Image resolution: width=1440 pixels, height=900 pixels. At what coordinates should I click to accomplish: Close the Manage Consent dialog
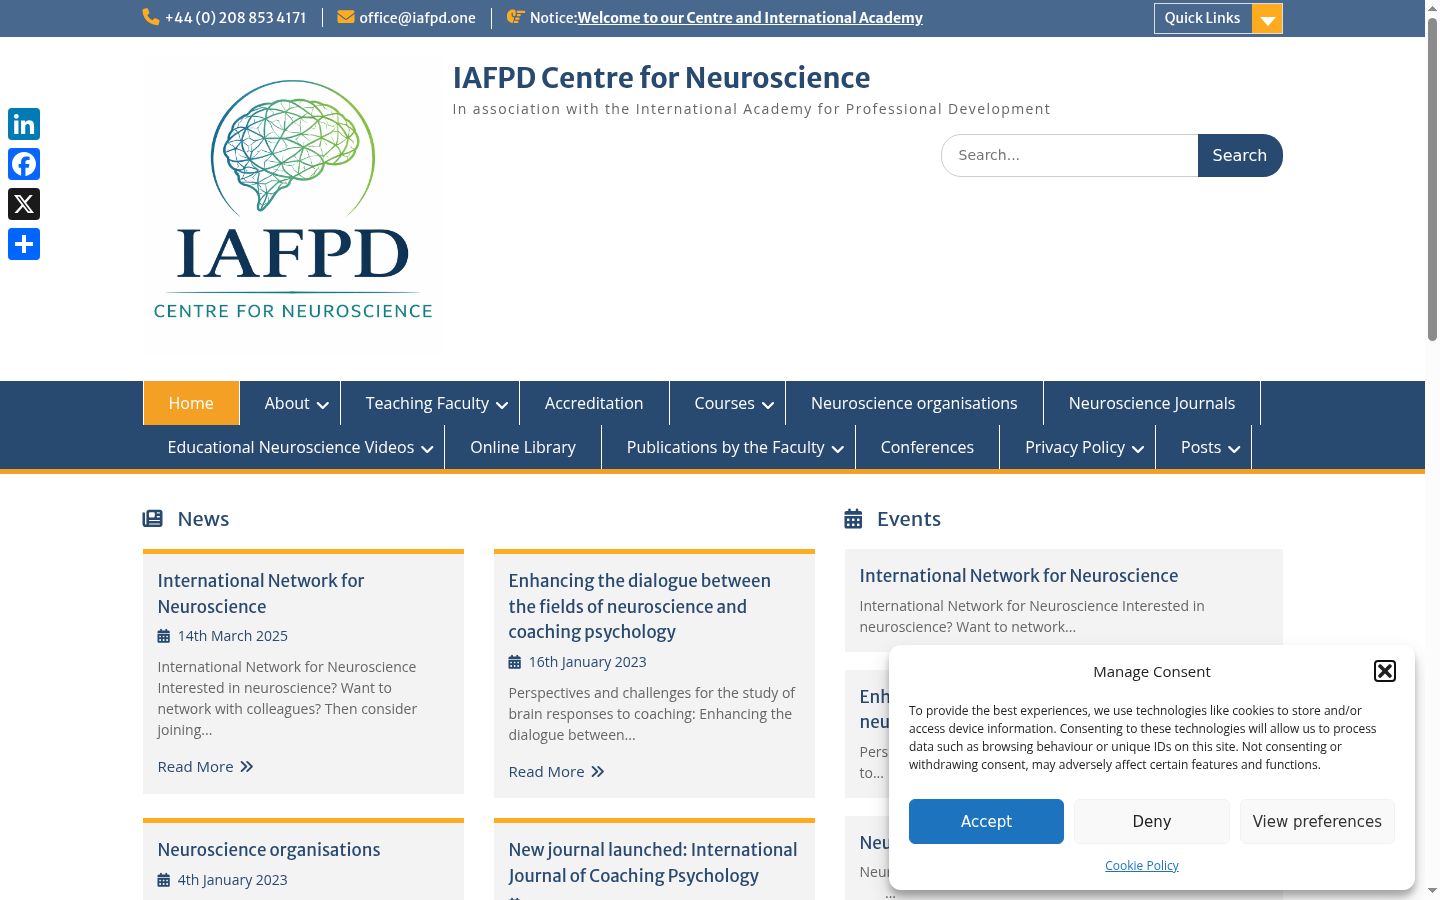pos(1385,671)
